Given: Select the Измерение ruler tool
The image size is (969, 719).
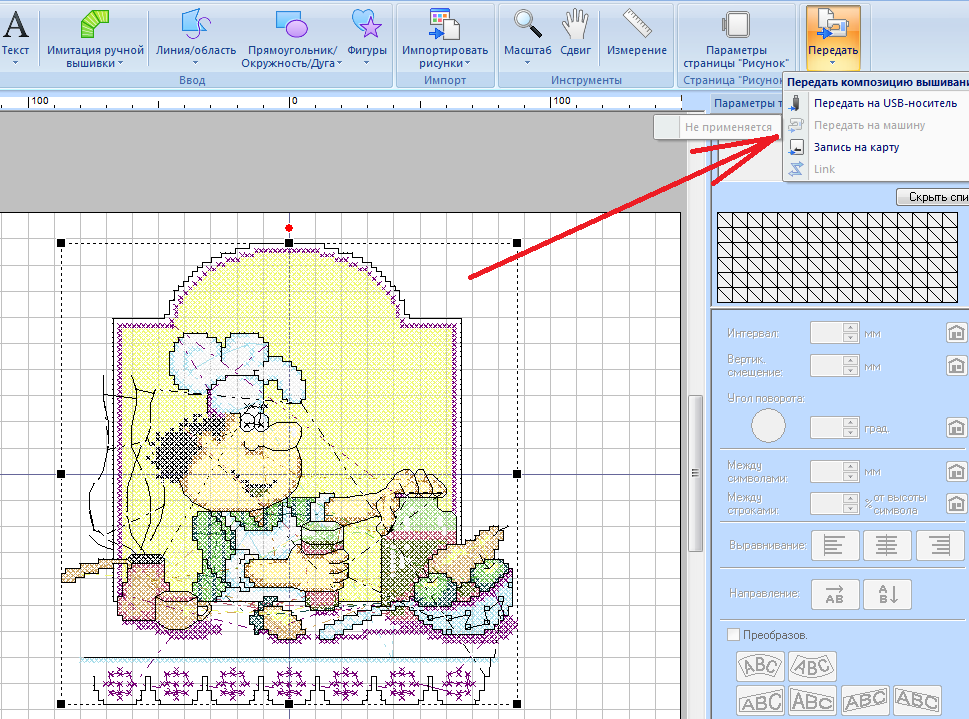Looking at the screenshot, I should (x=637, y=23).
